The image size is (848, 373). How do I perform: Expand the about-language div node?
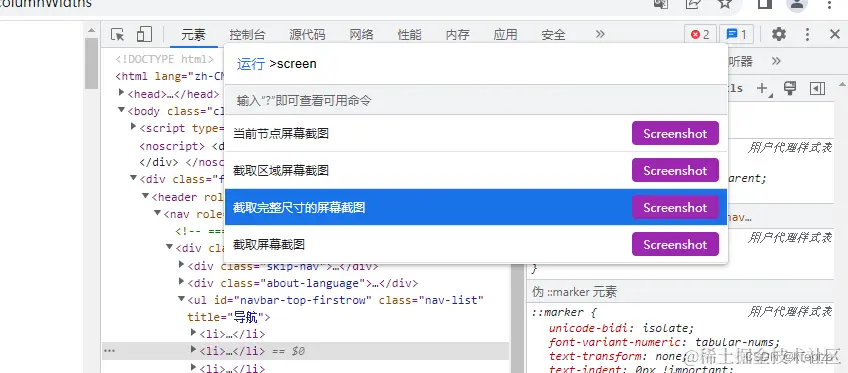pos(181,282)
